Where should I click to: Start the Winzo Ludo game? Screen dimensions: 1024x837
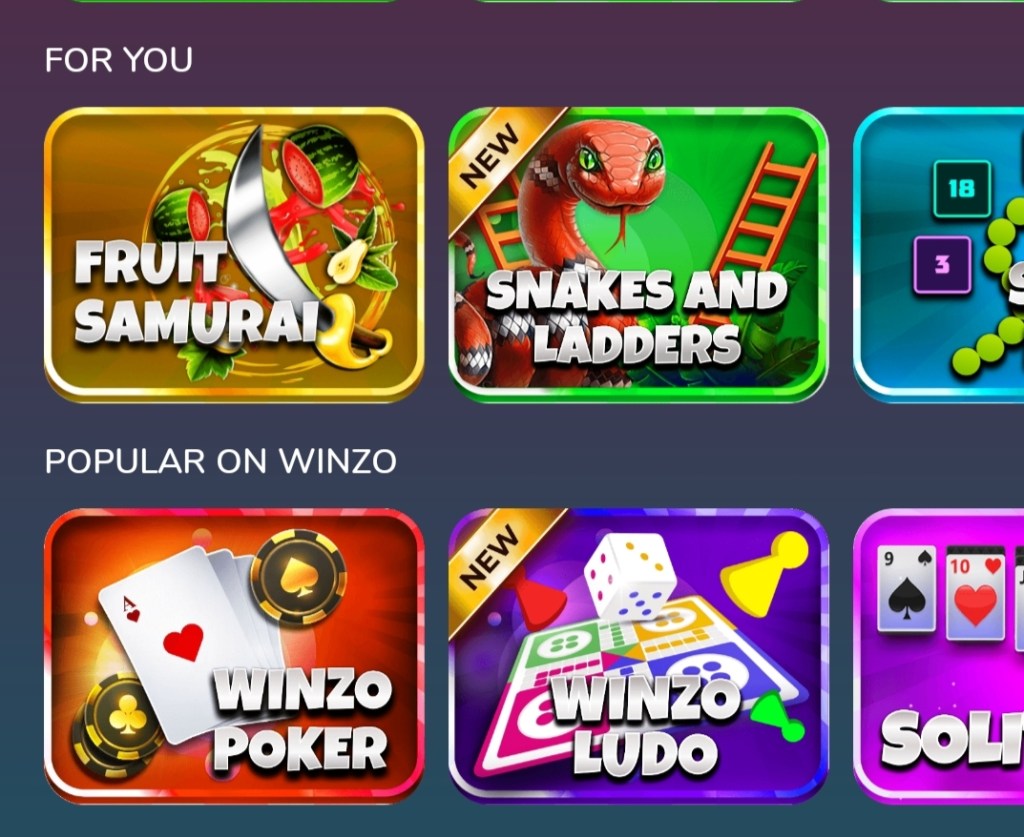coord(639,655)
